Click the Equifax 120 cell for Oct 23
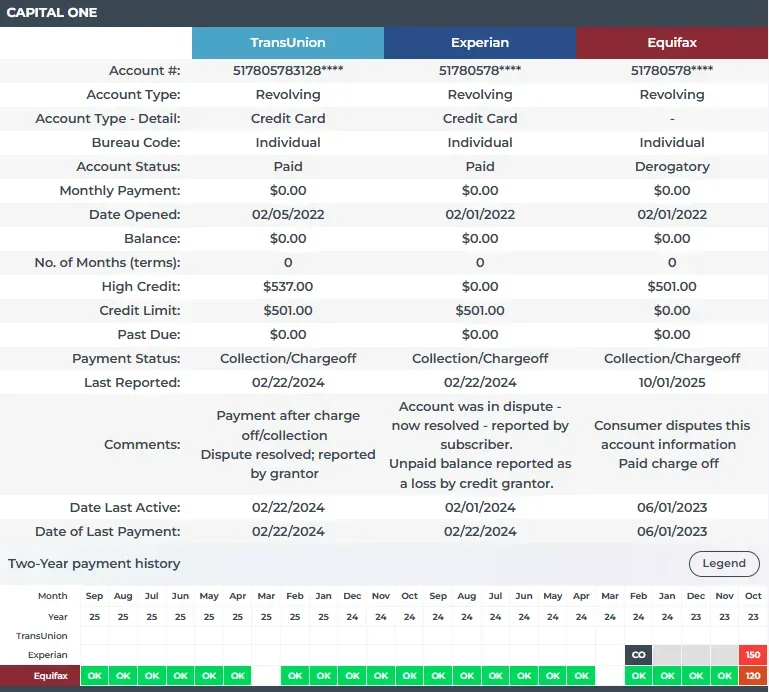769x692 pixels. (753, 676)
